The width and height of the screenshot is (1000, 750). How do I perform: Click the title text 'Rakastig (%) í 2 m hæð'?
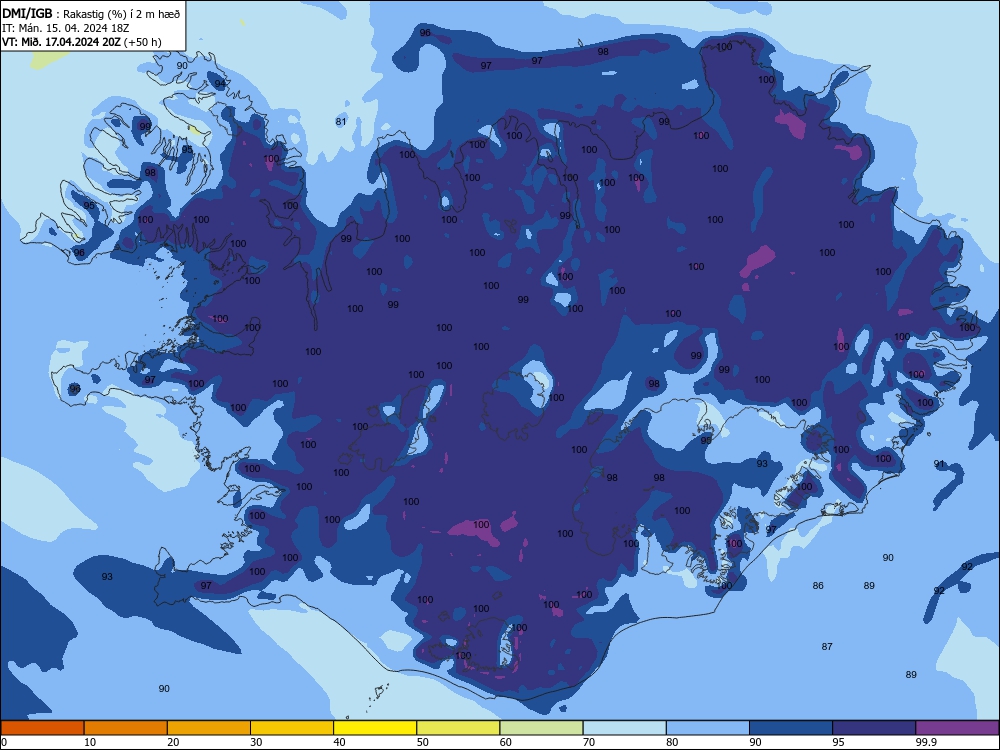[121, 14]
